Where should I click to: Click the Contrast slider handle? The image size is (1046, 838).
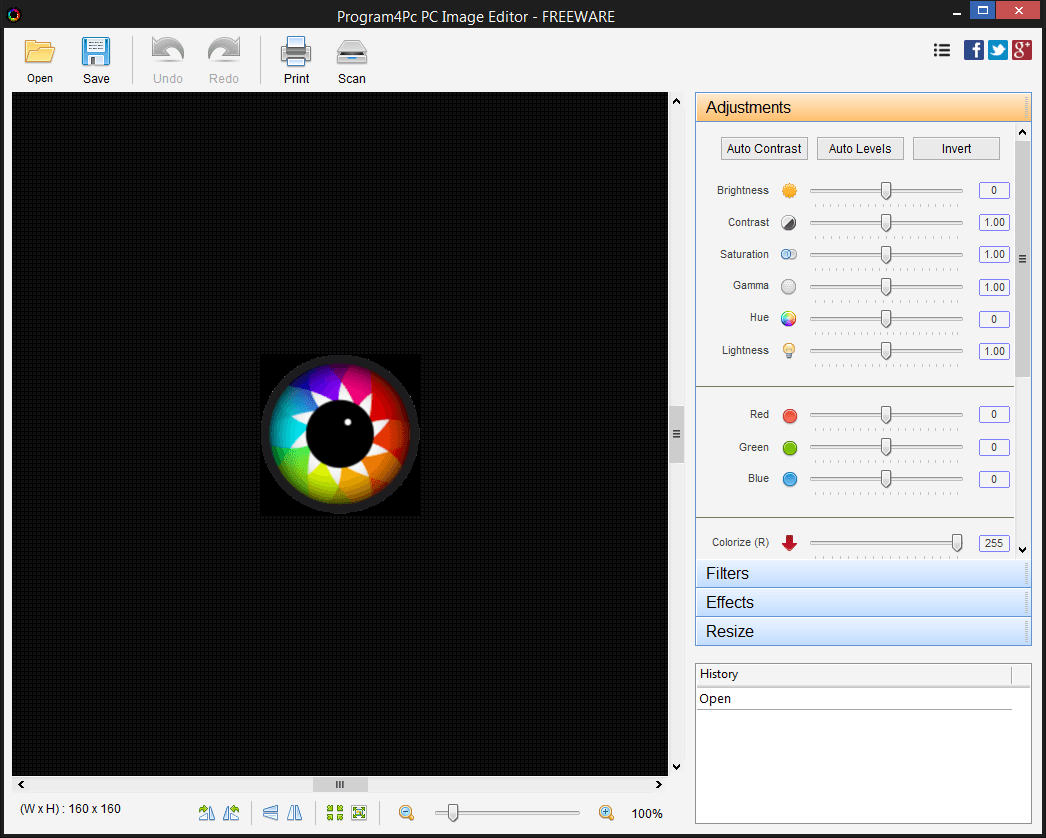(x=886, y=223)
